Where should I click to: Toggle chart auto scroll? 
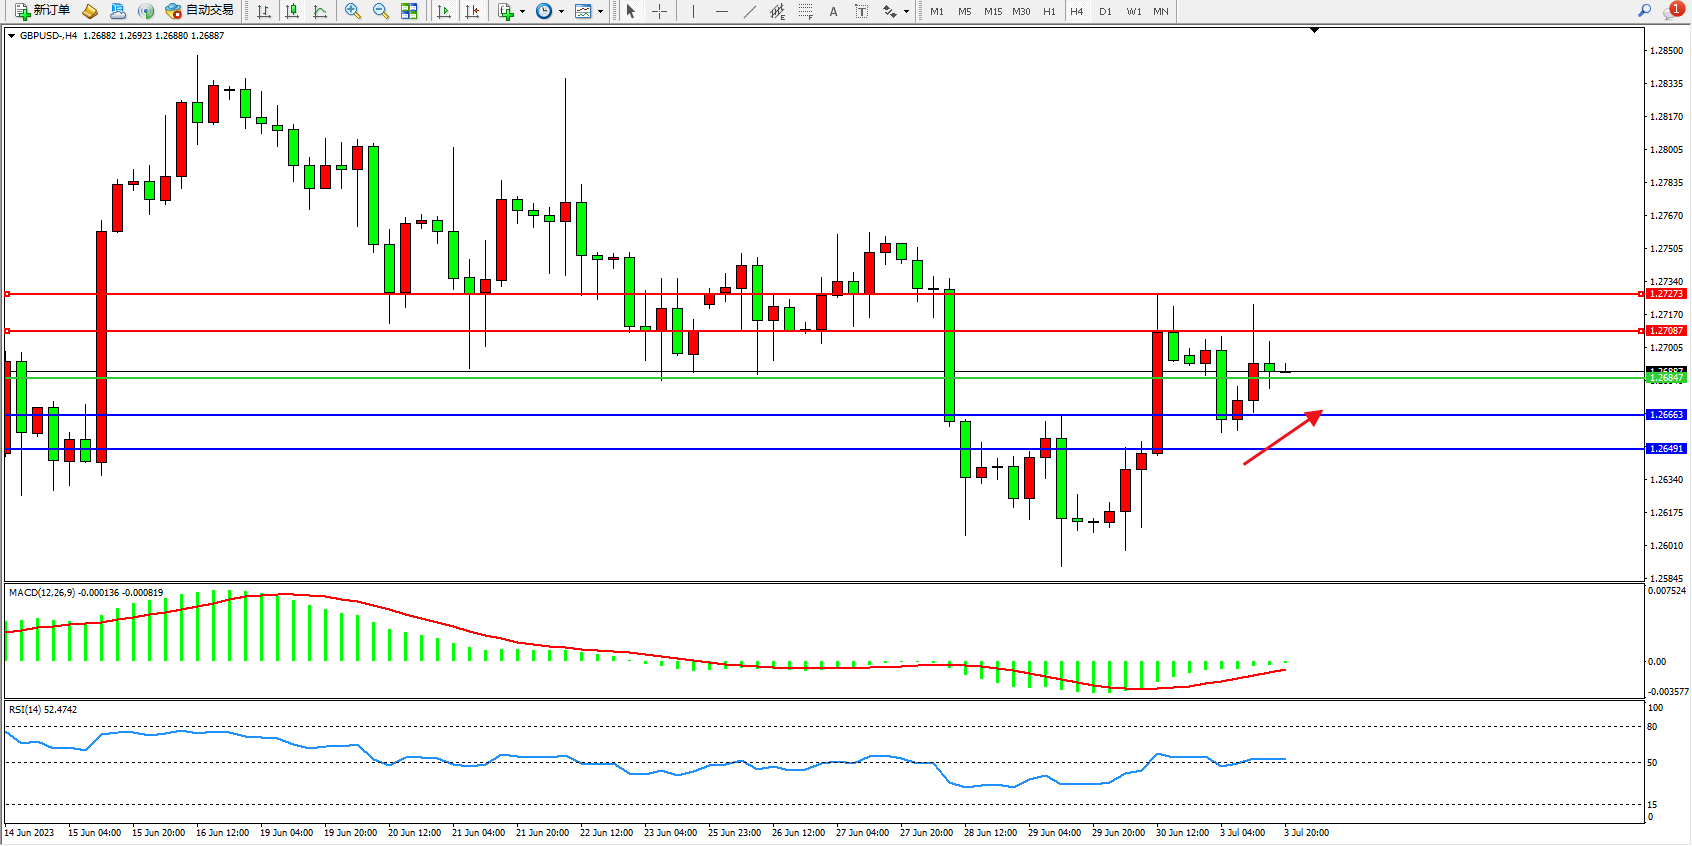[444, 11]
